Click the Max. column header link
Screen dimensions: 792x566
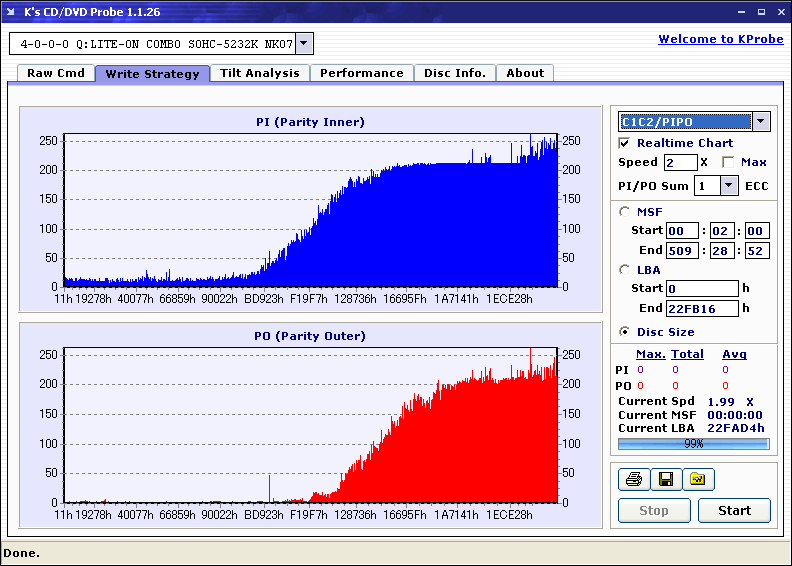click(x=651, y=354)
